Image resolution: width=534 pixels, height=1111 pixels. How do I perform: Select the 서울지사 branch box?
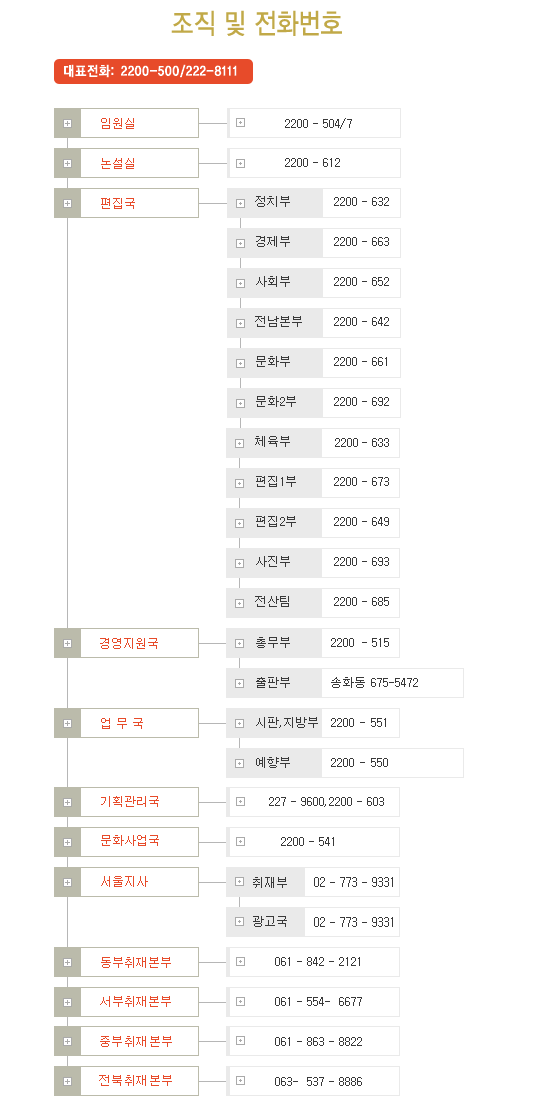(126, 882)
